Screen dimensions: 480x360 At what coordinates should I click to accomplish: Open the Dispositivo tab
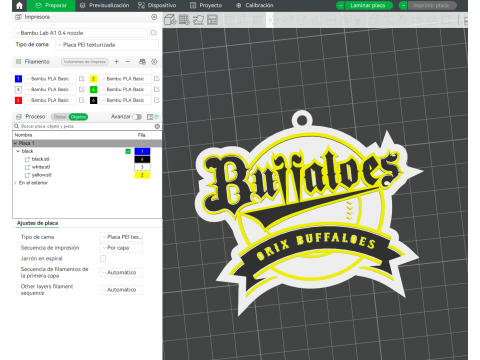point(157,5)
